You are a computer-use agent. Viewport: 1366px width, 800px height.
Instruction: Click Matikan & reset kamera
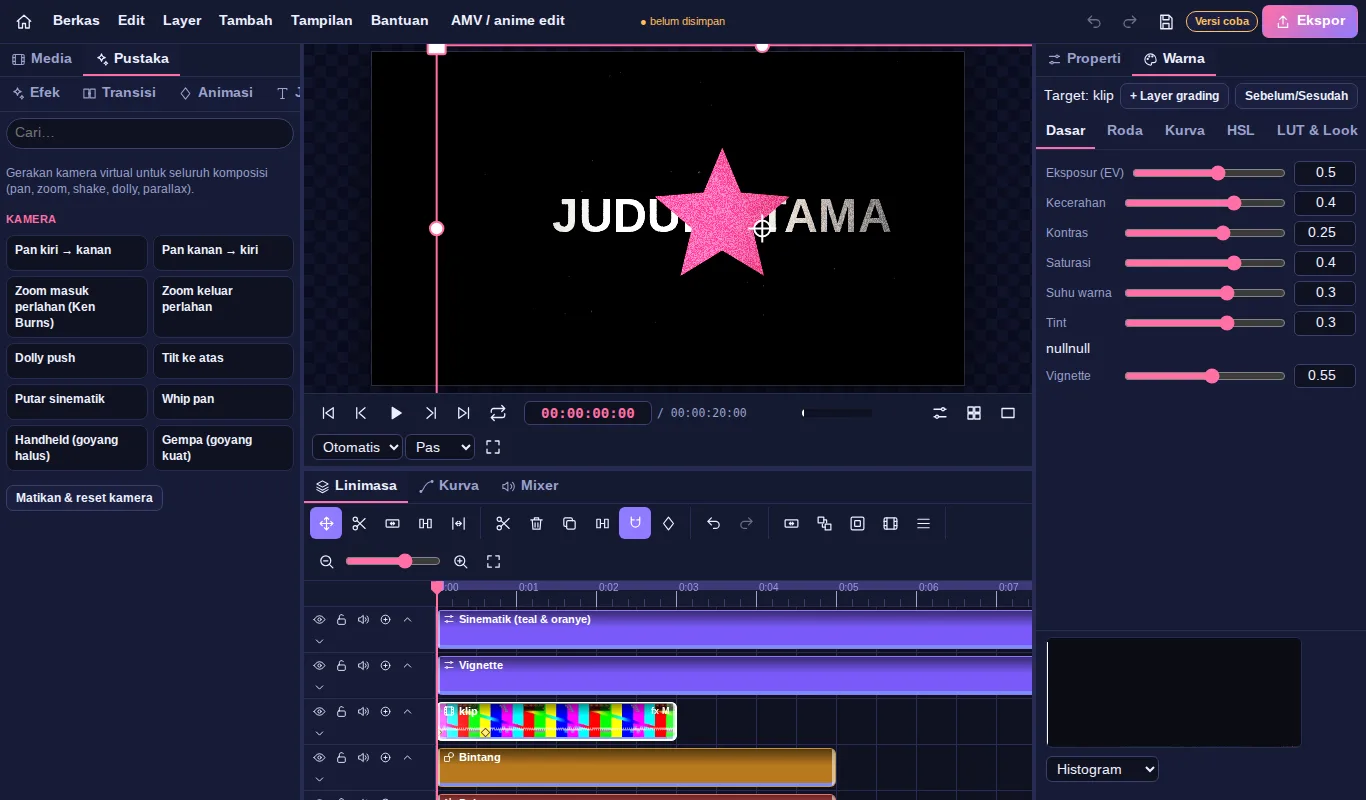point(84,498)
